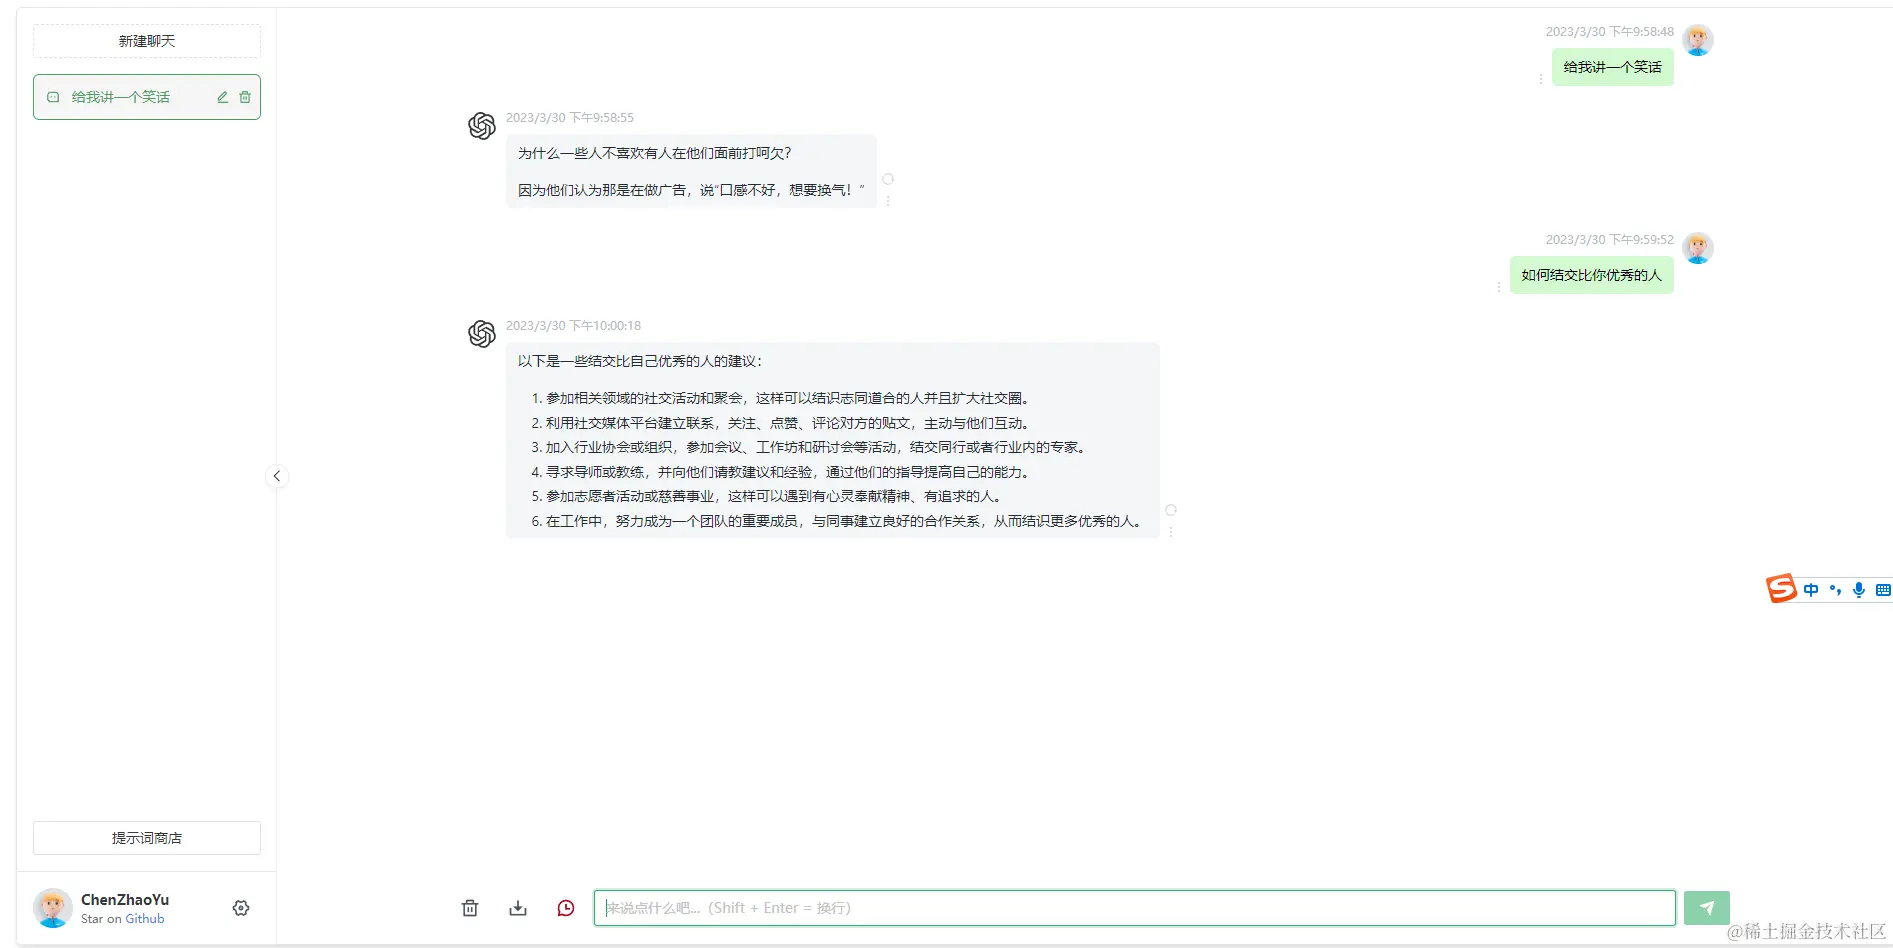Click the red clock context icon
The height and width of the screenshot is (948, 1893).
(x=566, y=908)
